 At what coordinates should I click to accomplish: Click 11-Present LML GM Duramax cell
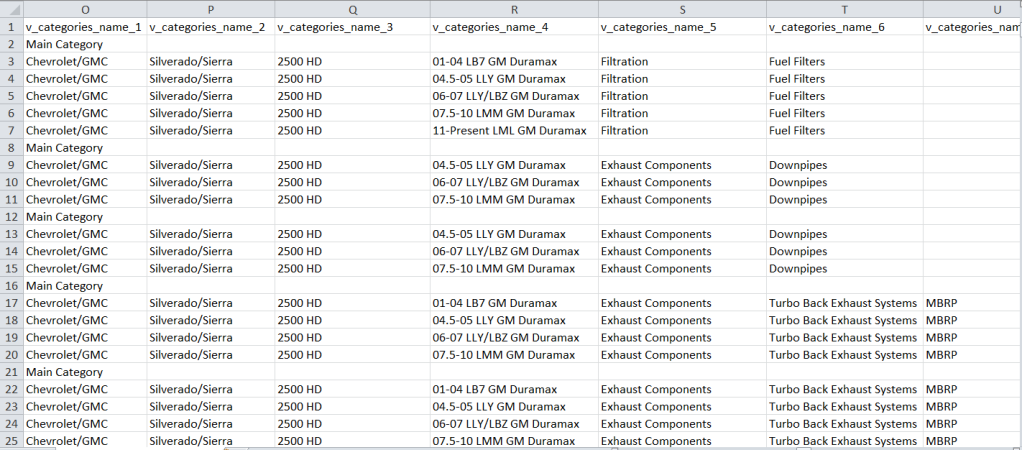514,130
